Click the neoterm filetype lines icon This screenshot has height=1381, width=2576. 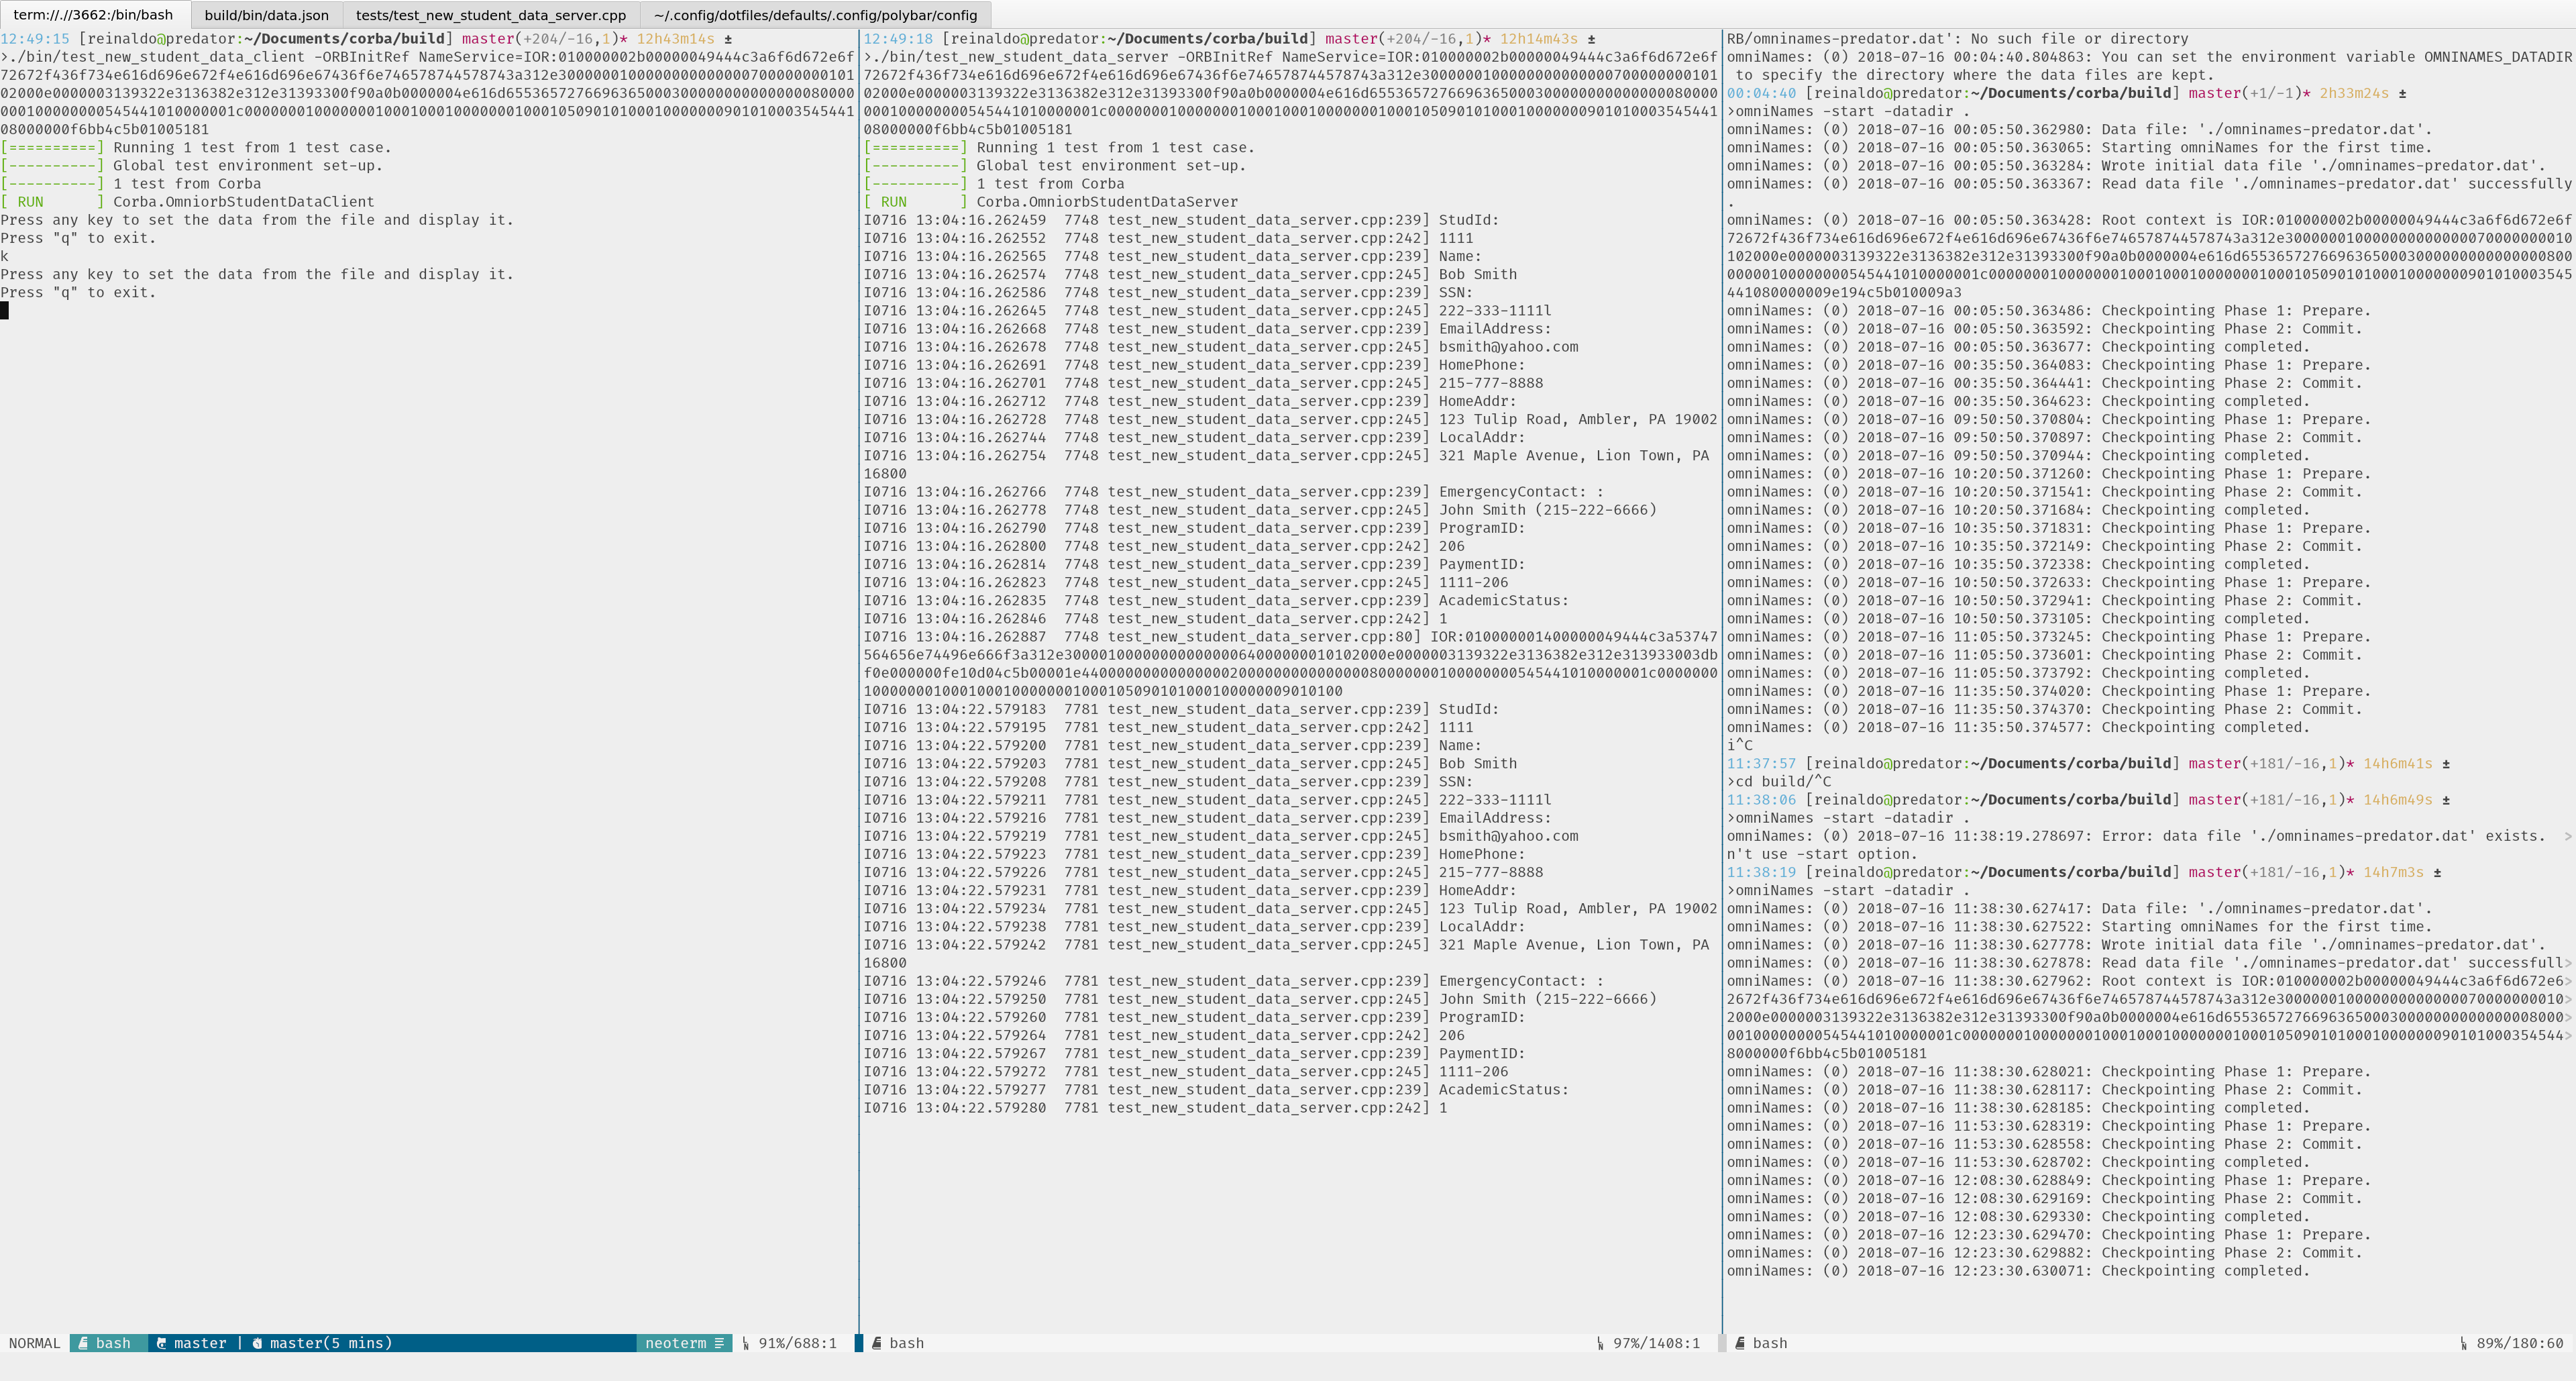pos(719,1343)
